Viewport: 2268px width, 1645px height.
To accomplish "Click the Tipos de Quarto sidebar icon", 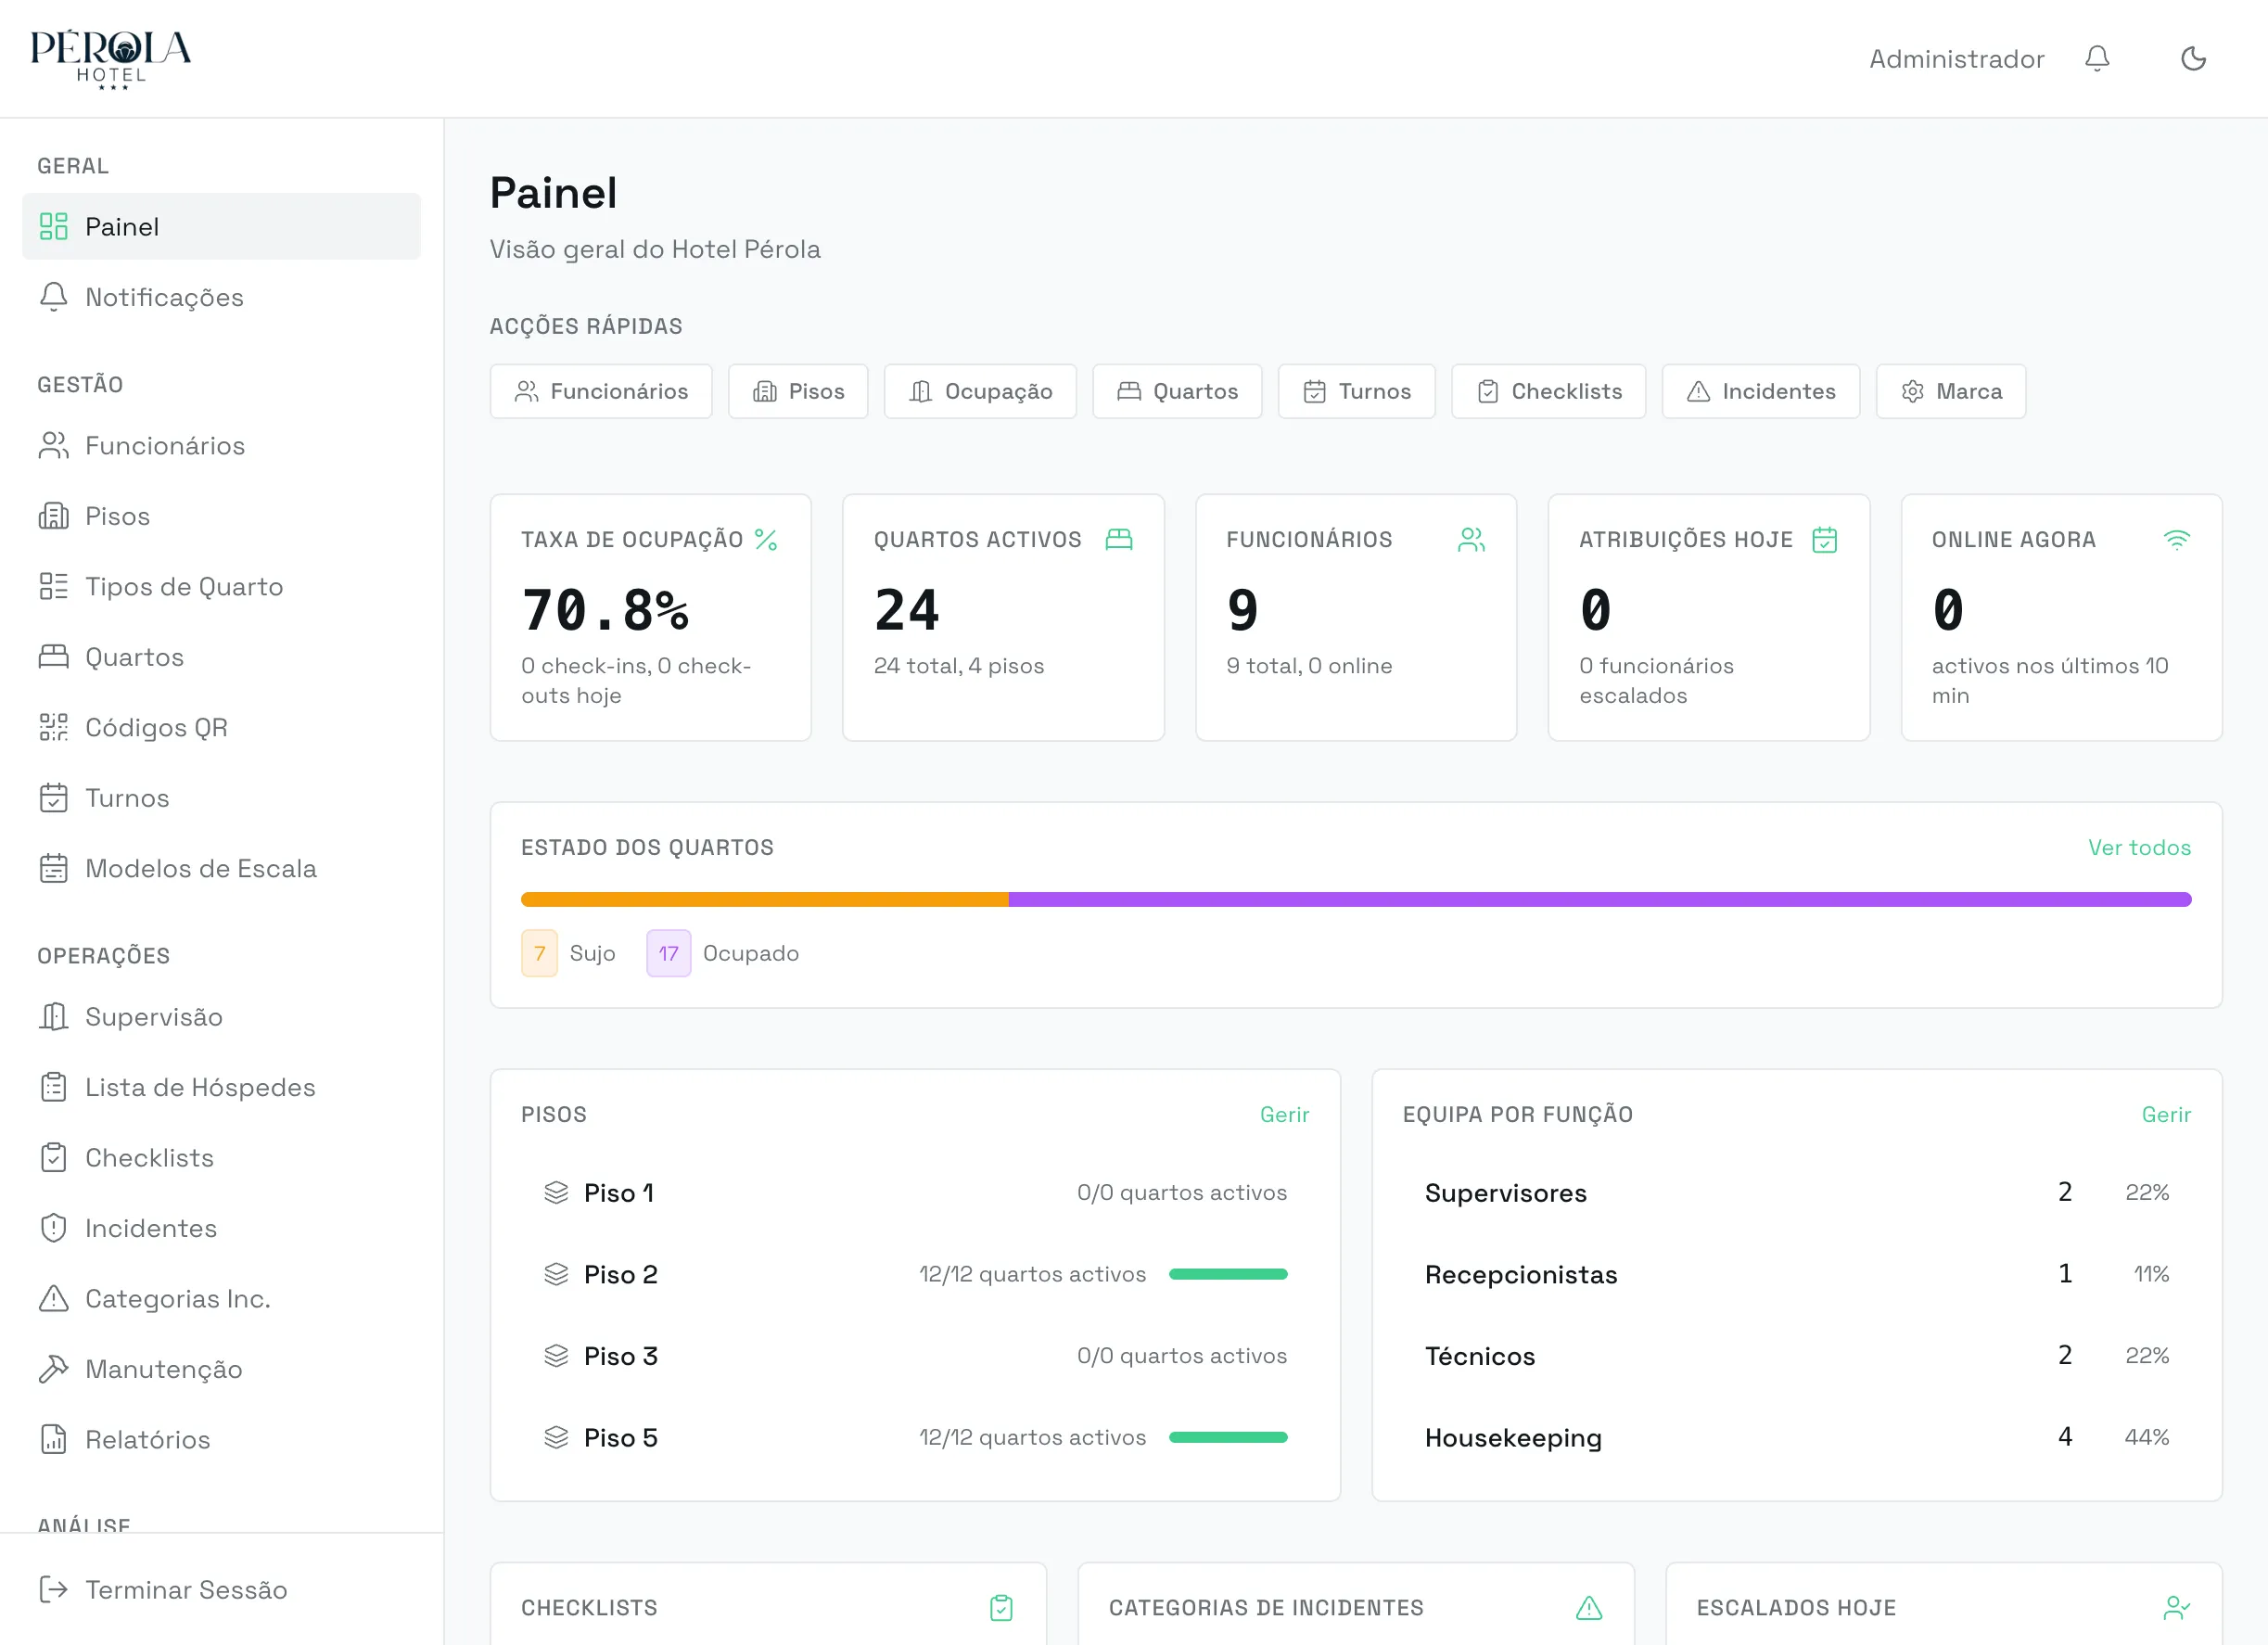I will [x=53, y=586].
